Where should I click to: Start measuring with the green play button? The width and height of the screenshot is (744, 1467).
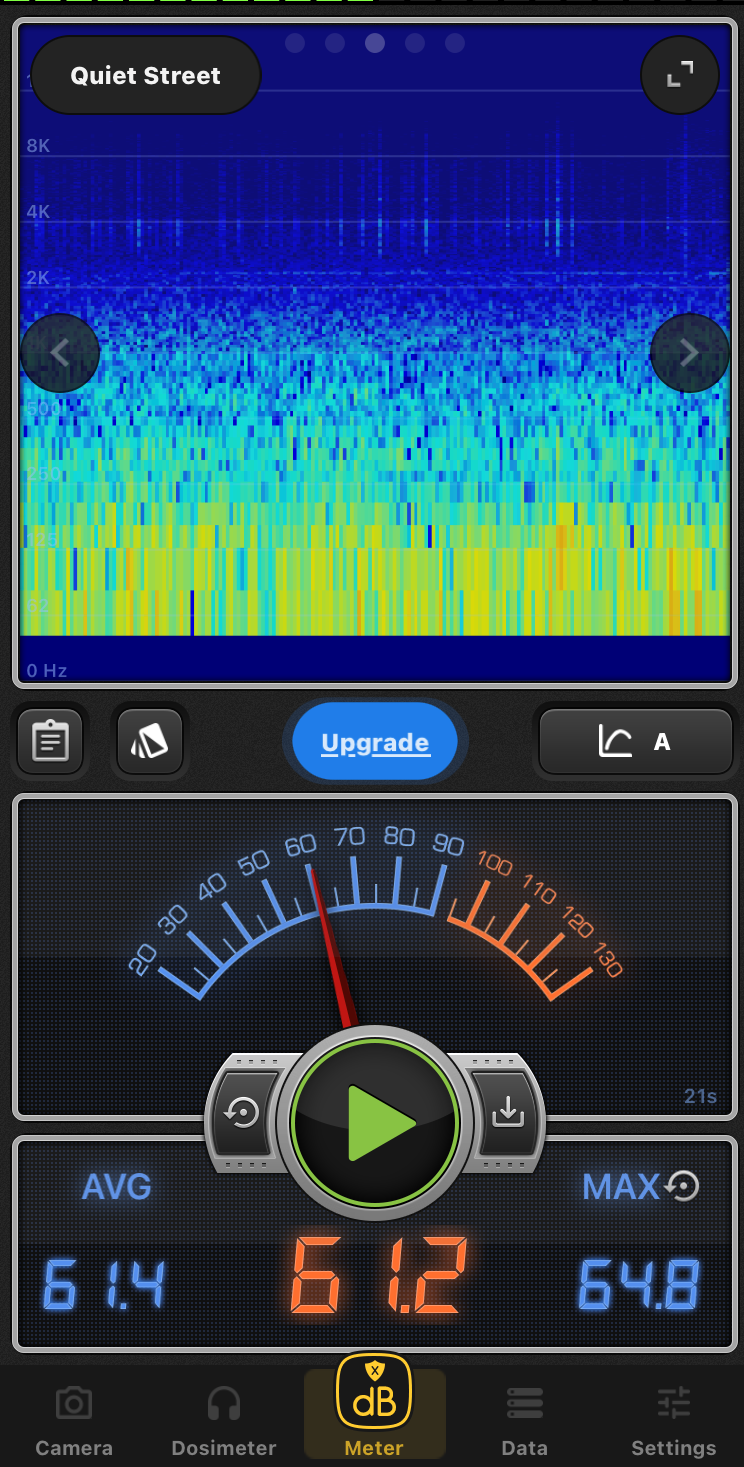point(375,1122)
